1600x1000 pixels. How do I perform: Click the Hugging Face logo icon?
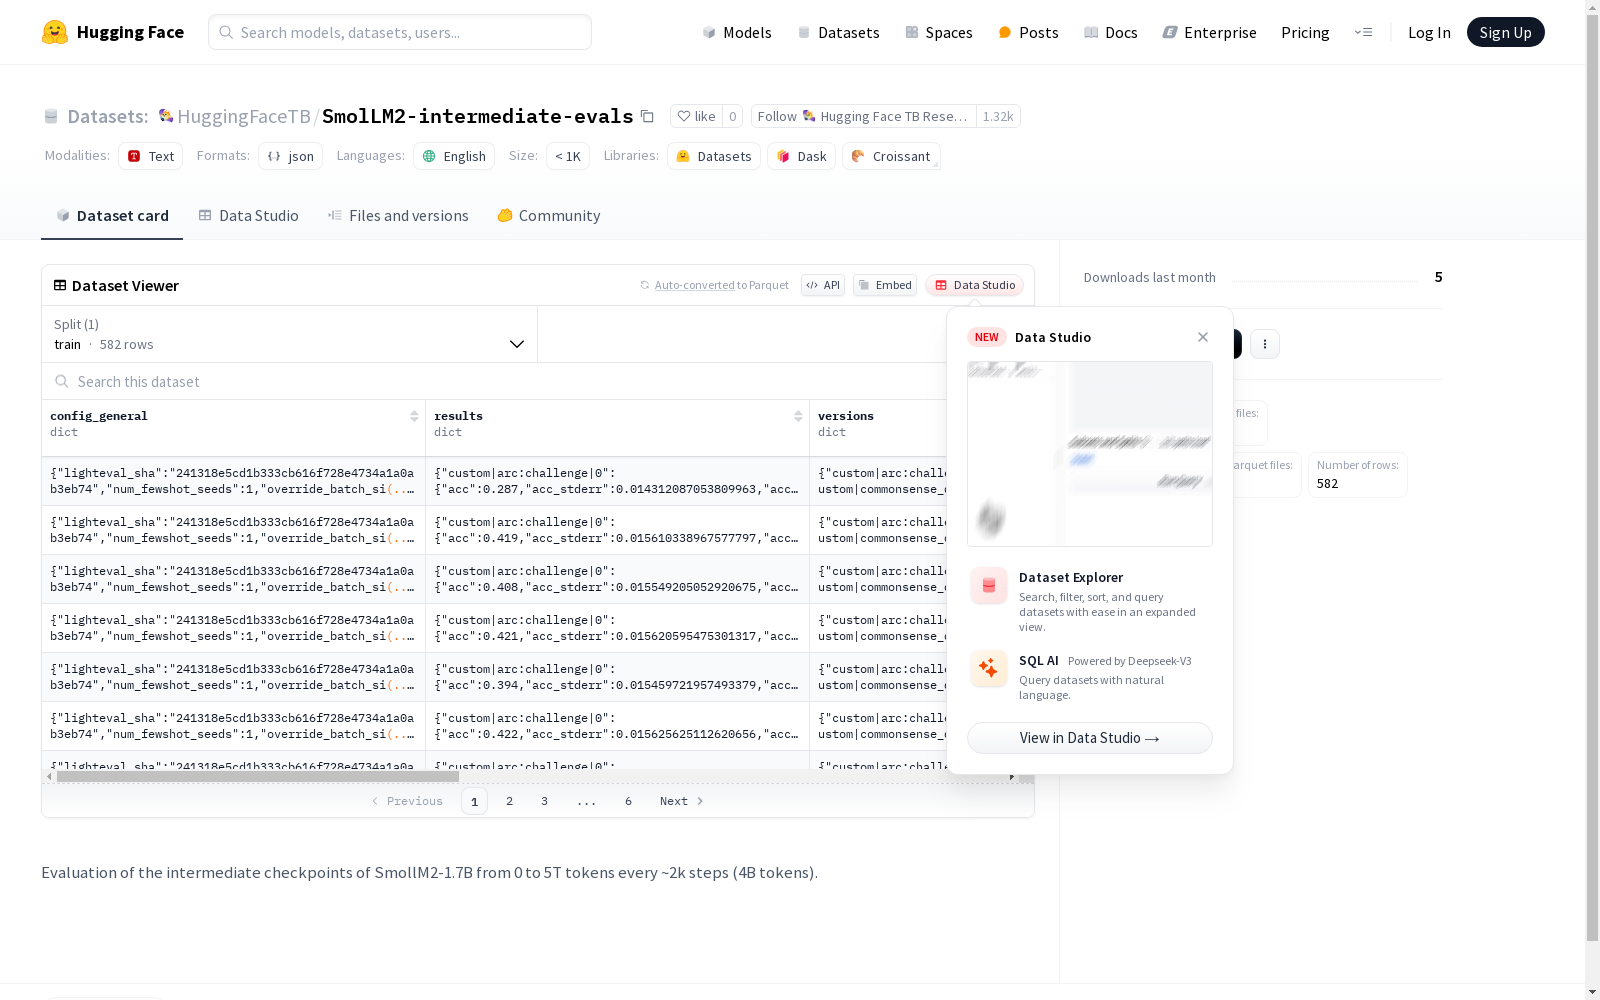click(x=55, y=32)
